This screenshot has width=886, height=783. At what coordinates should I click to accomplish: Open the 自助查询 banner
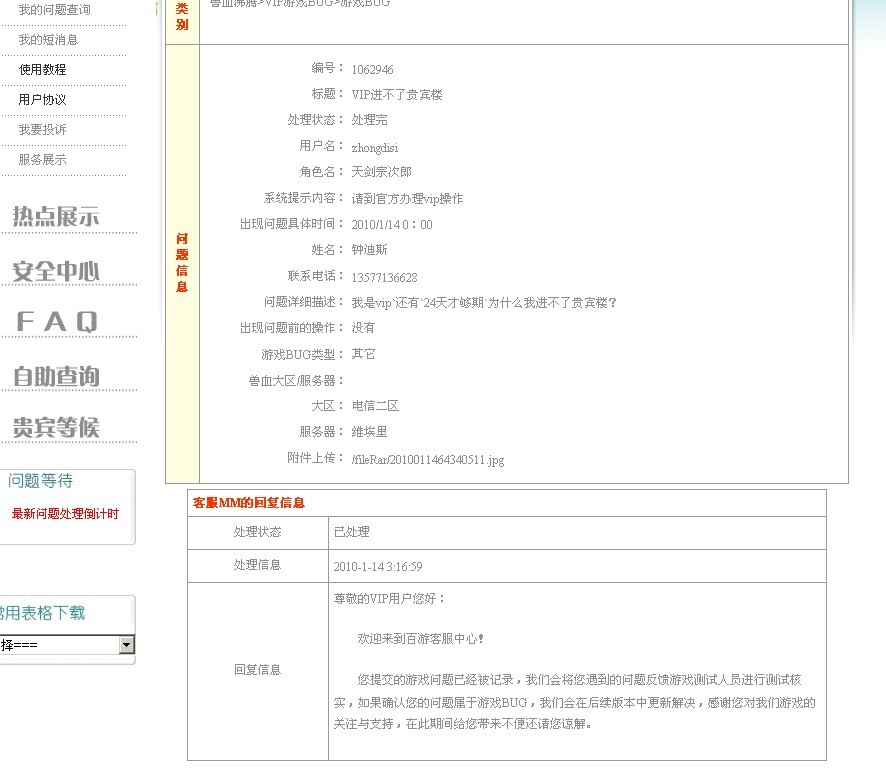tap(56, 376)
